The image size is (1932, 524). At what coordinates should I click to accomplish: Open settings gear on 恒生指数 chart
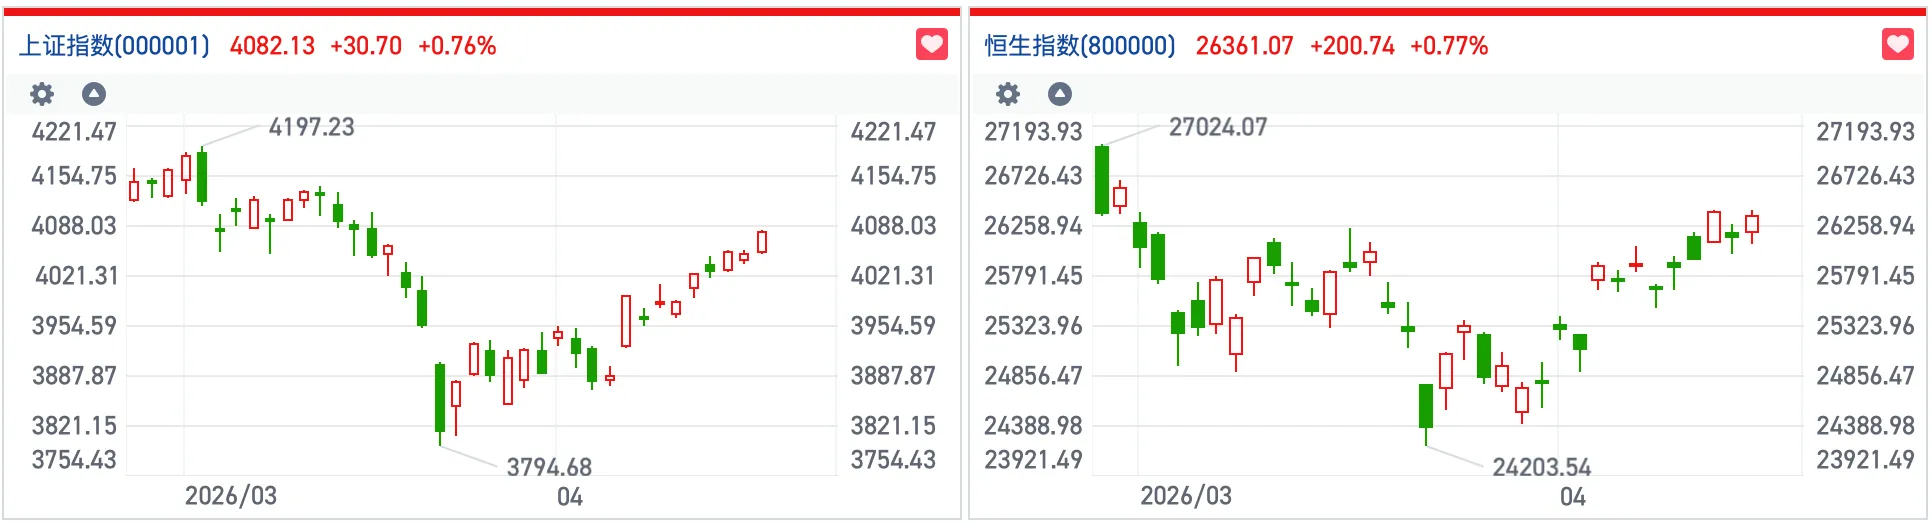1008,94
